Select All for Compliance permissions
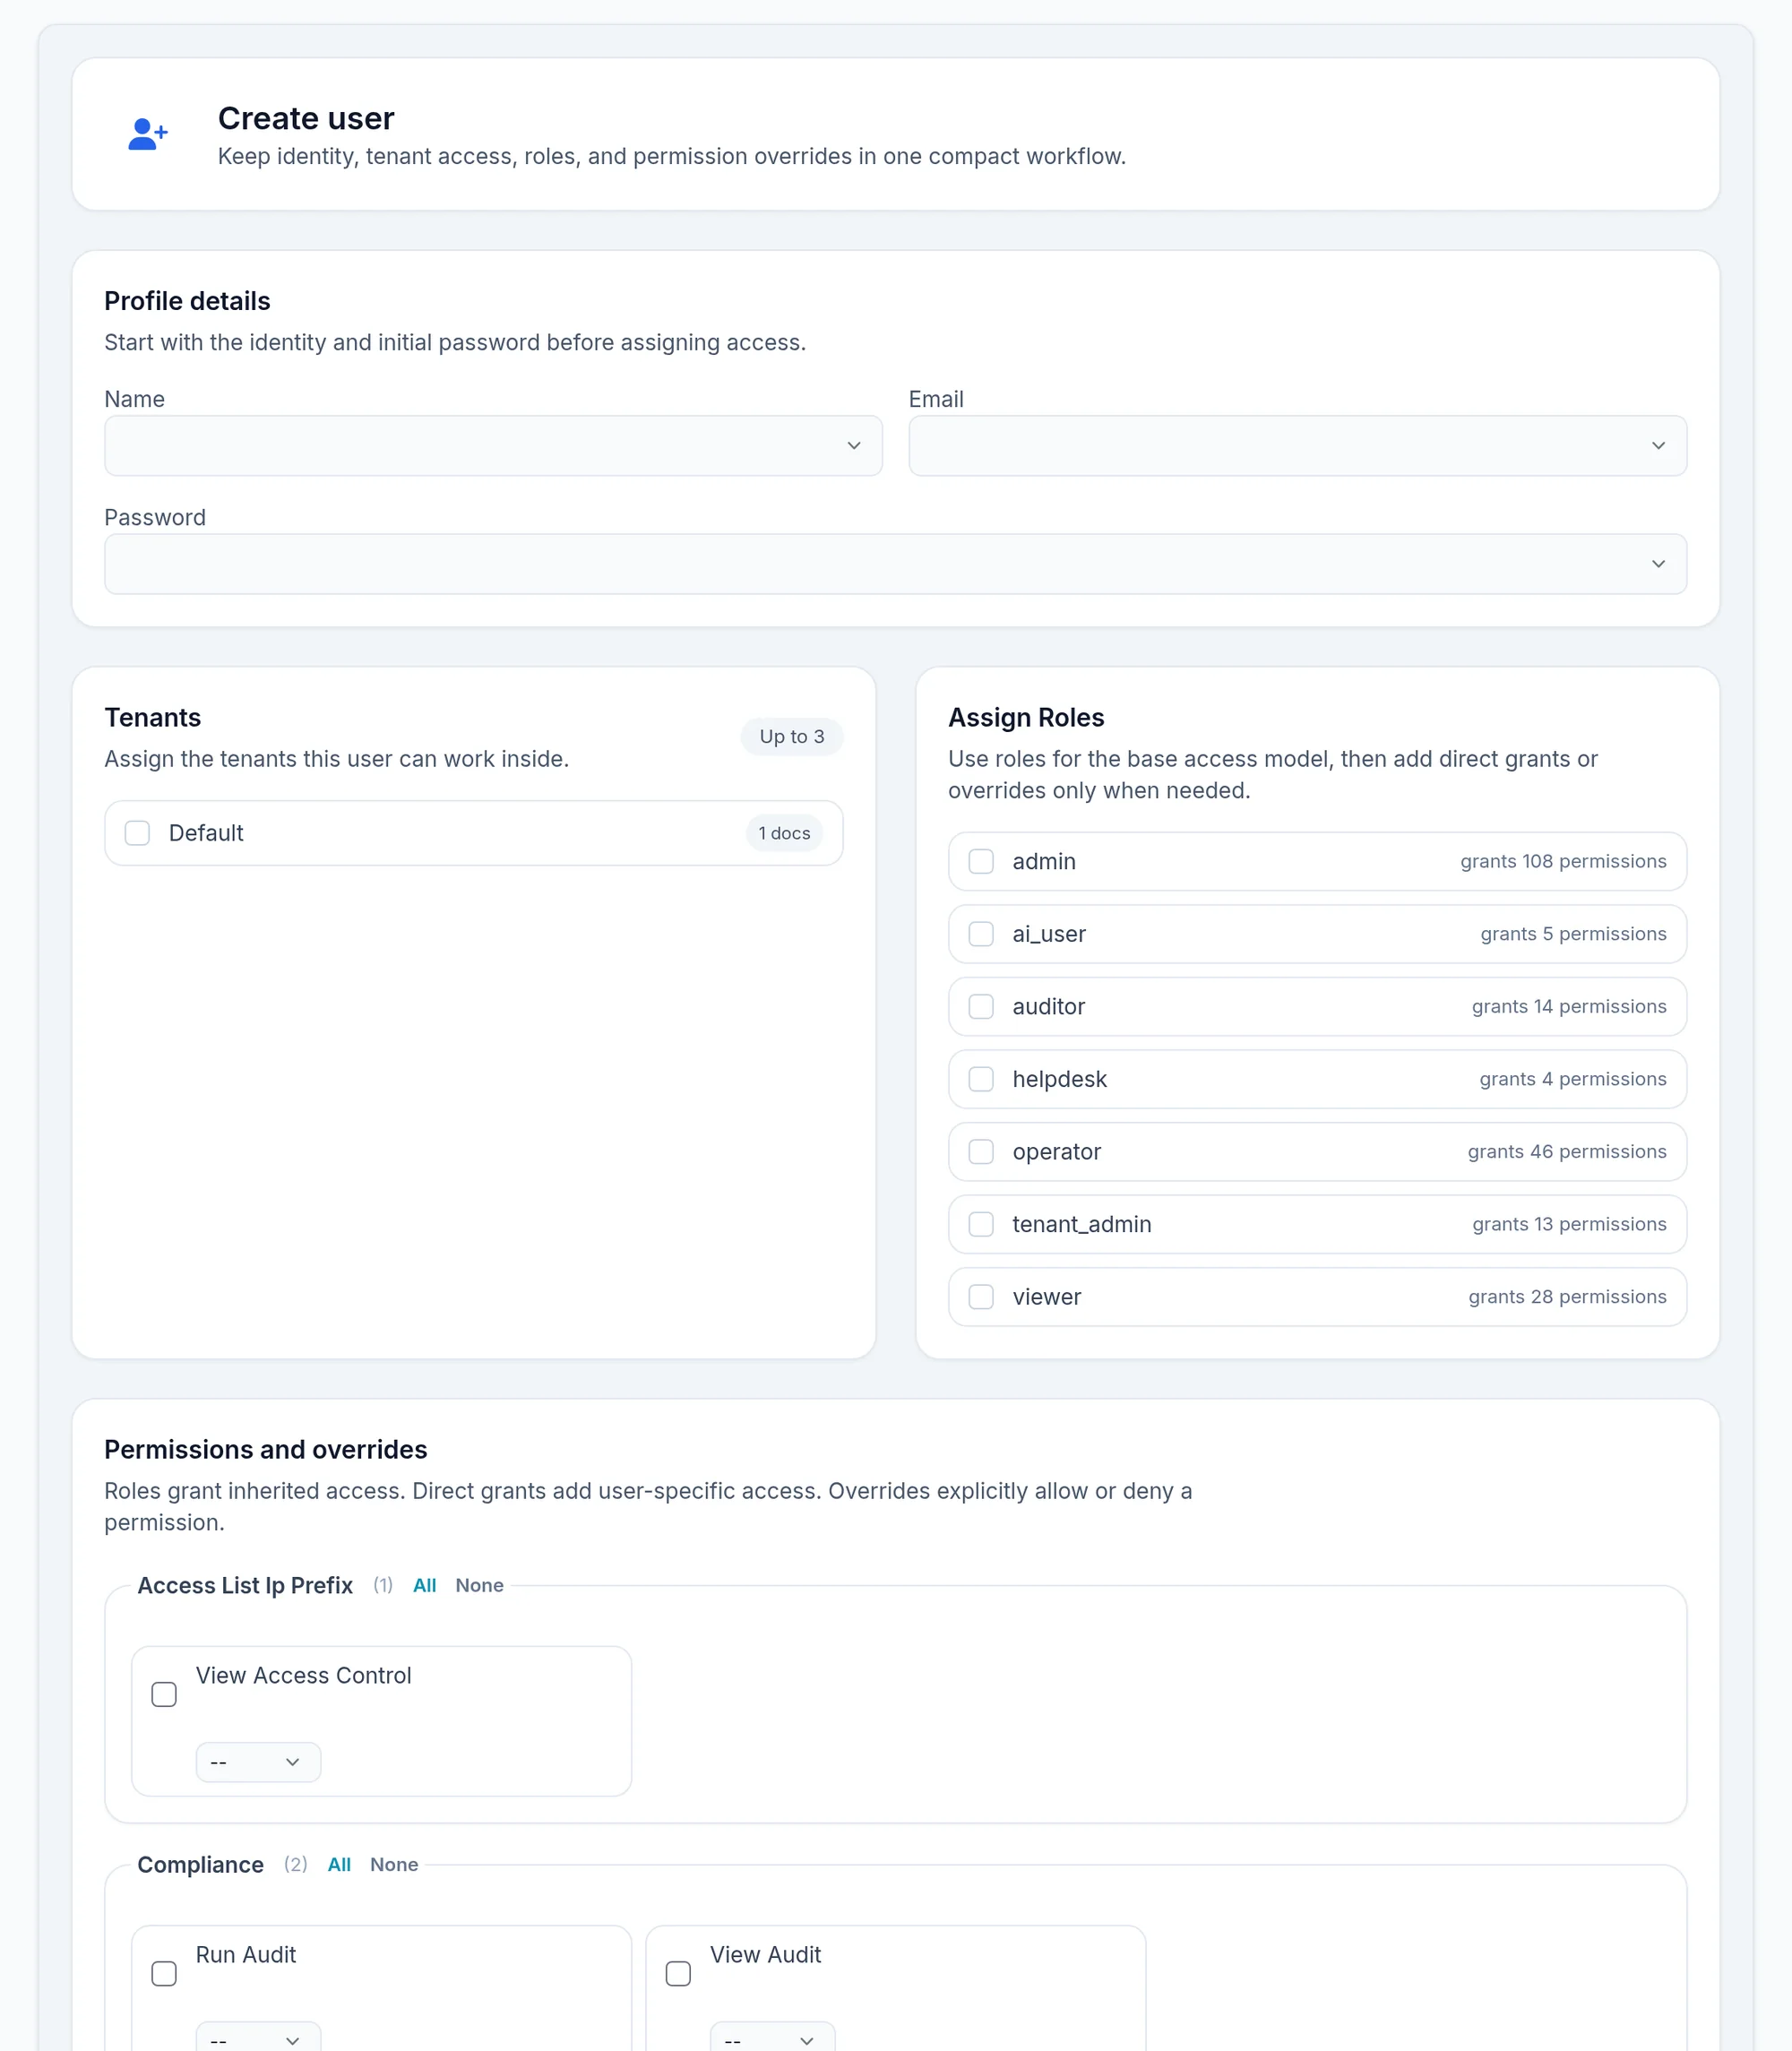This screenshot has height=2051, width=1792. [x=339, y=1864]
